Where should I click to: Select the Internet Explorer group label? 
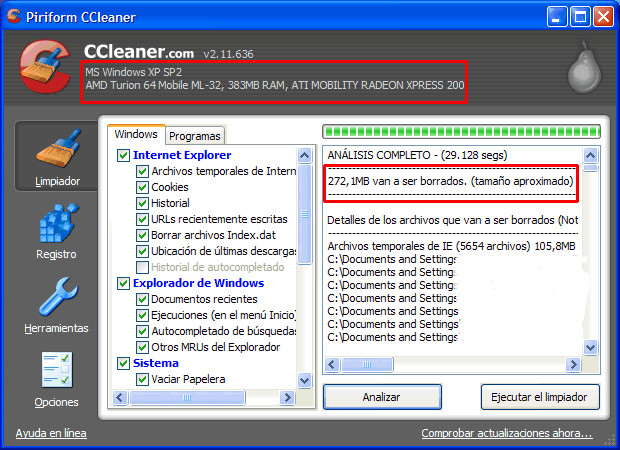tap(182, 155)
